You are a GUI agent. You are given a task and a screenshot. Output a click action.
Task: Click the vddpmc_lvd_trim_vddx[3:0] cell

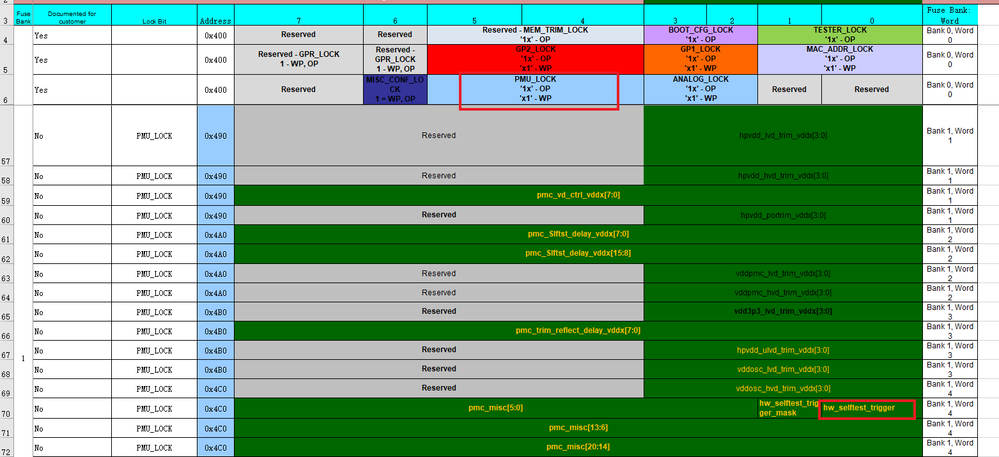click(783, 273)
